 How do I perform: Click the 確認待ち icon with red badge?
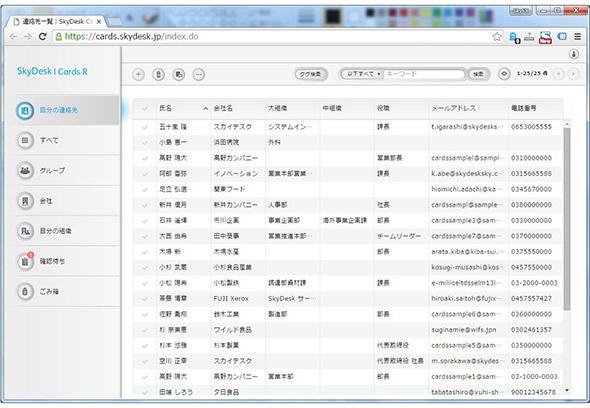(25, 261)
